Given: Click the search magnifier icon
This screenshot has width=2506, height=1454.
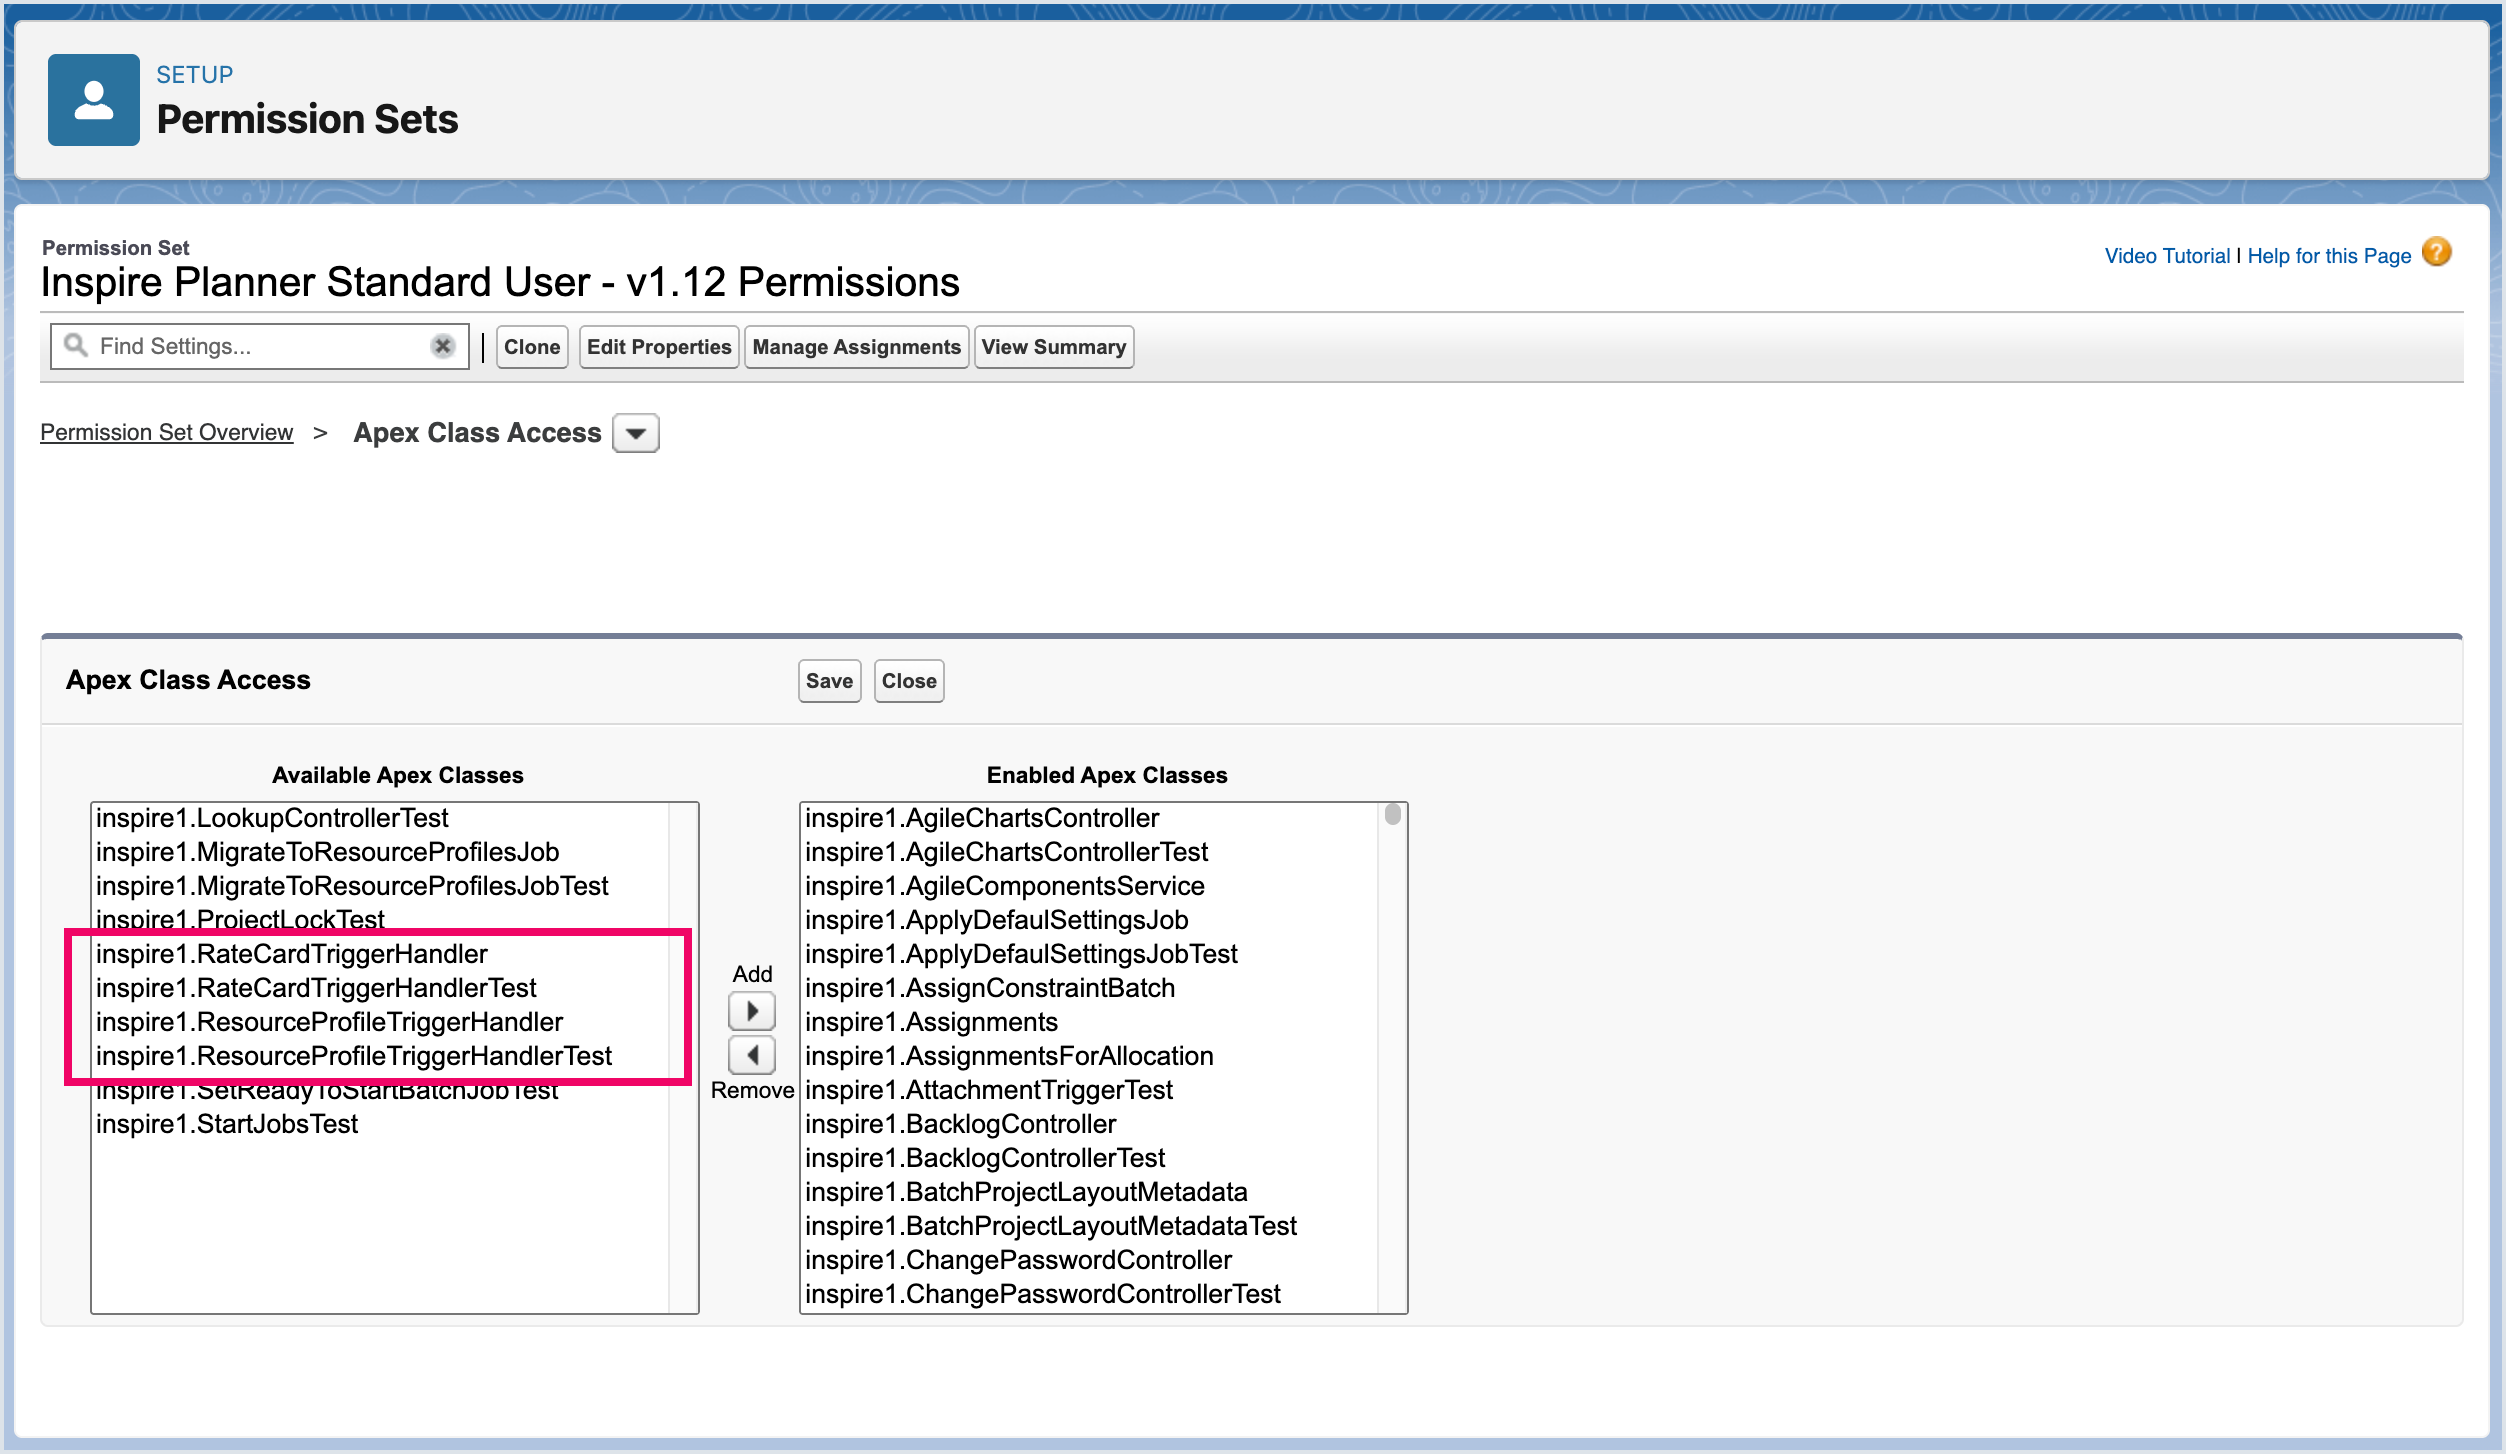Looking at the screenshot, I should click(76, 346).
